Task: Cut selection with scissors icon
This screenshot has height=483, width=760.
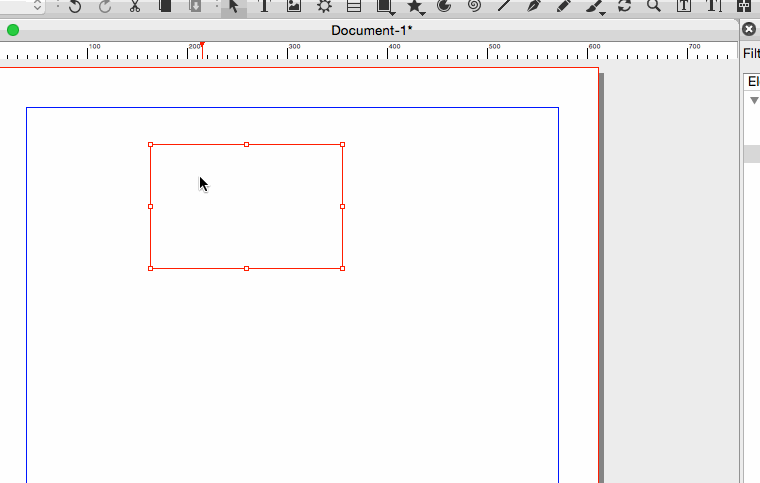Action: coord(135,6)
